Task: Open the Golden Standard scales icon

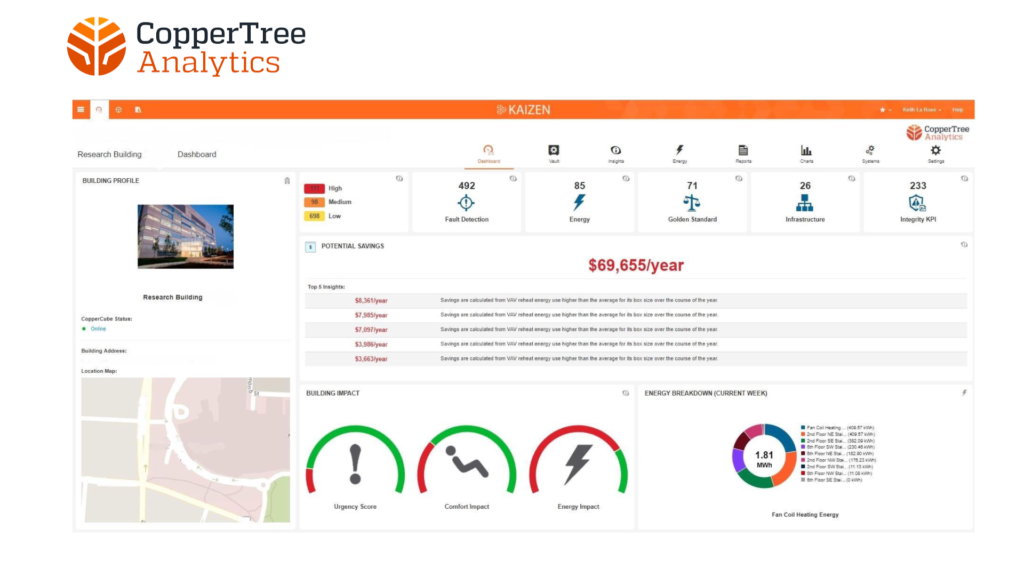Action: (692, 203)
